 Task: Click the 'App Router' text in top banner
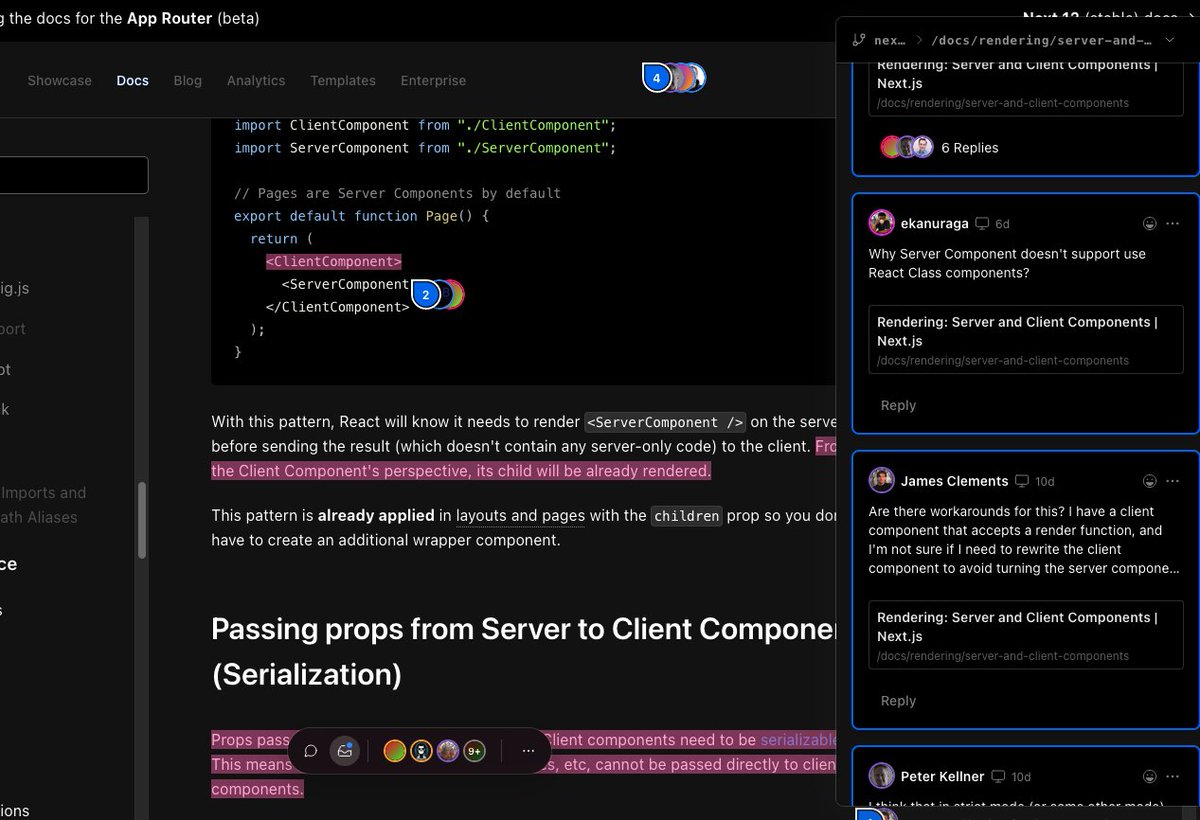coord(169,18)
